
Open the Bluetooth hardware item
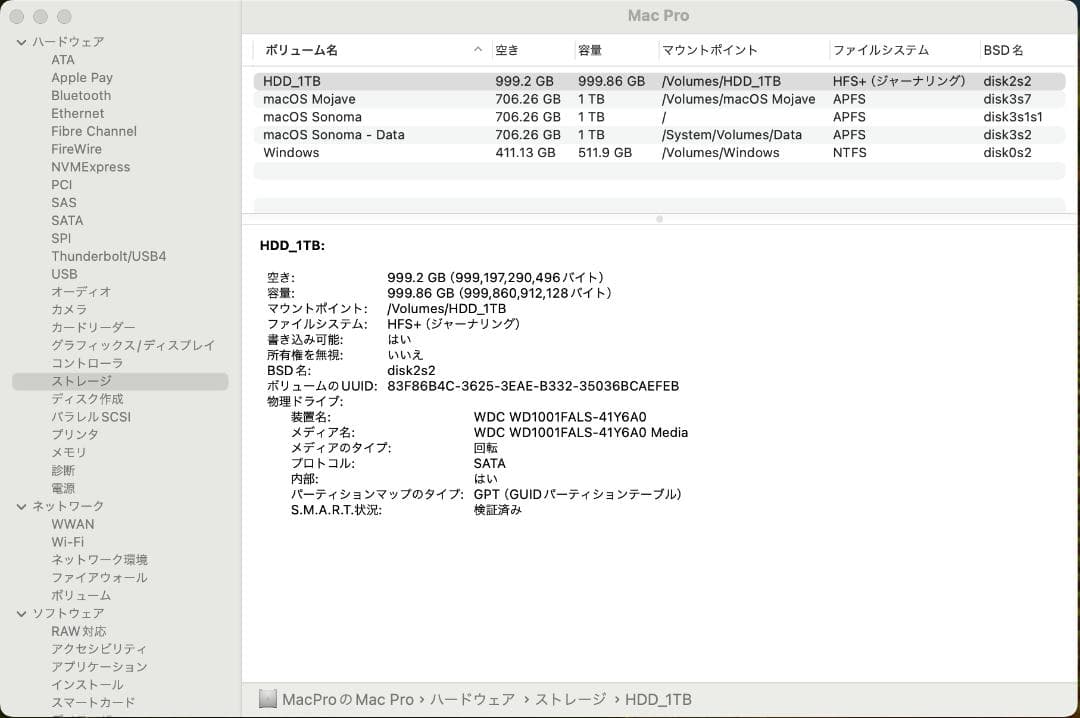click(x=81, y=96)
